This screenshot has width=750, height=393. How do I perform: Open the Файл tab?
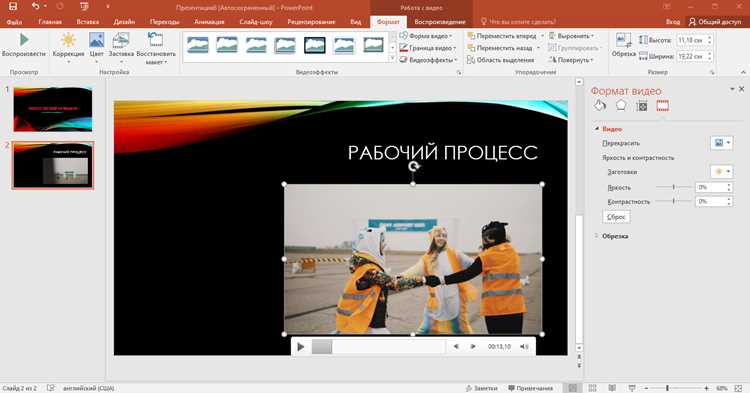click(x=14, y=22)
